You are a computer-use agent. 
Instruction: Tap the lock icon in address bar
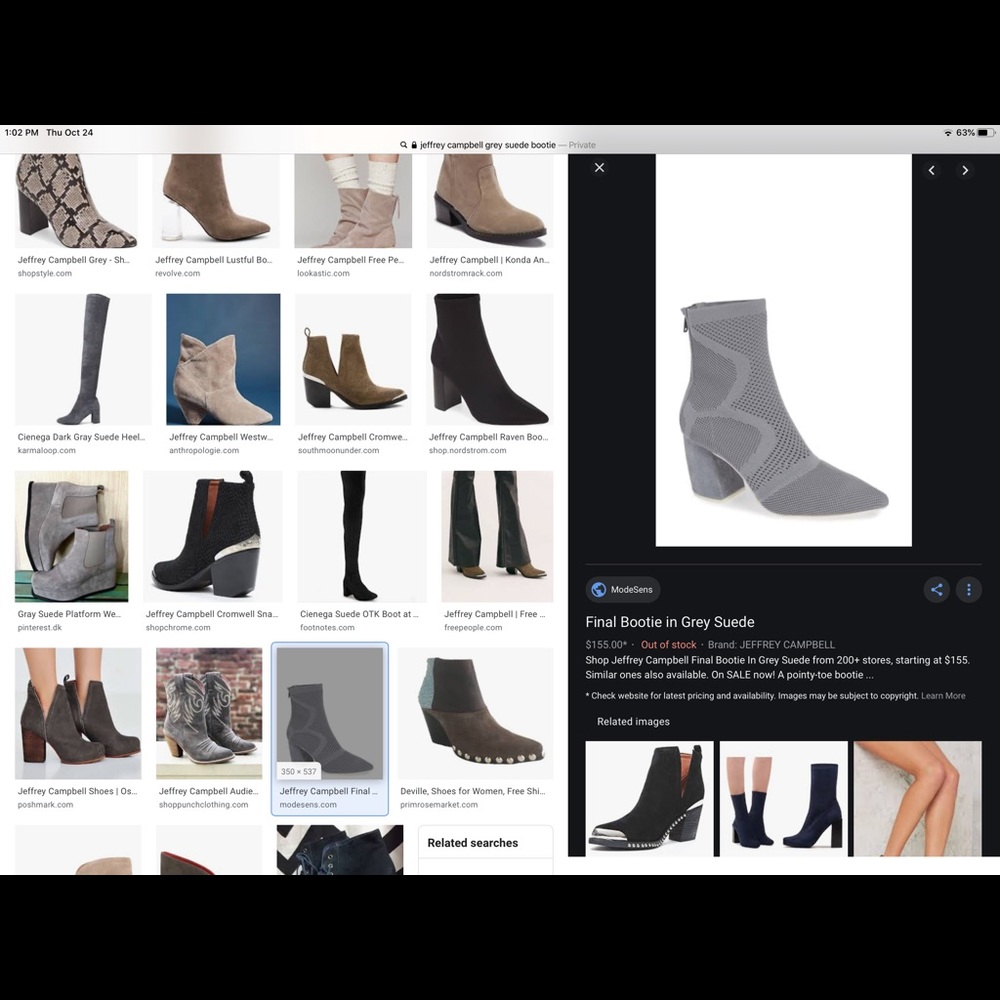(x=414, y=145)
